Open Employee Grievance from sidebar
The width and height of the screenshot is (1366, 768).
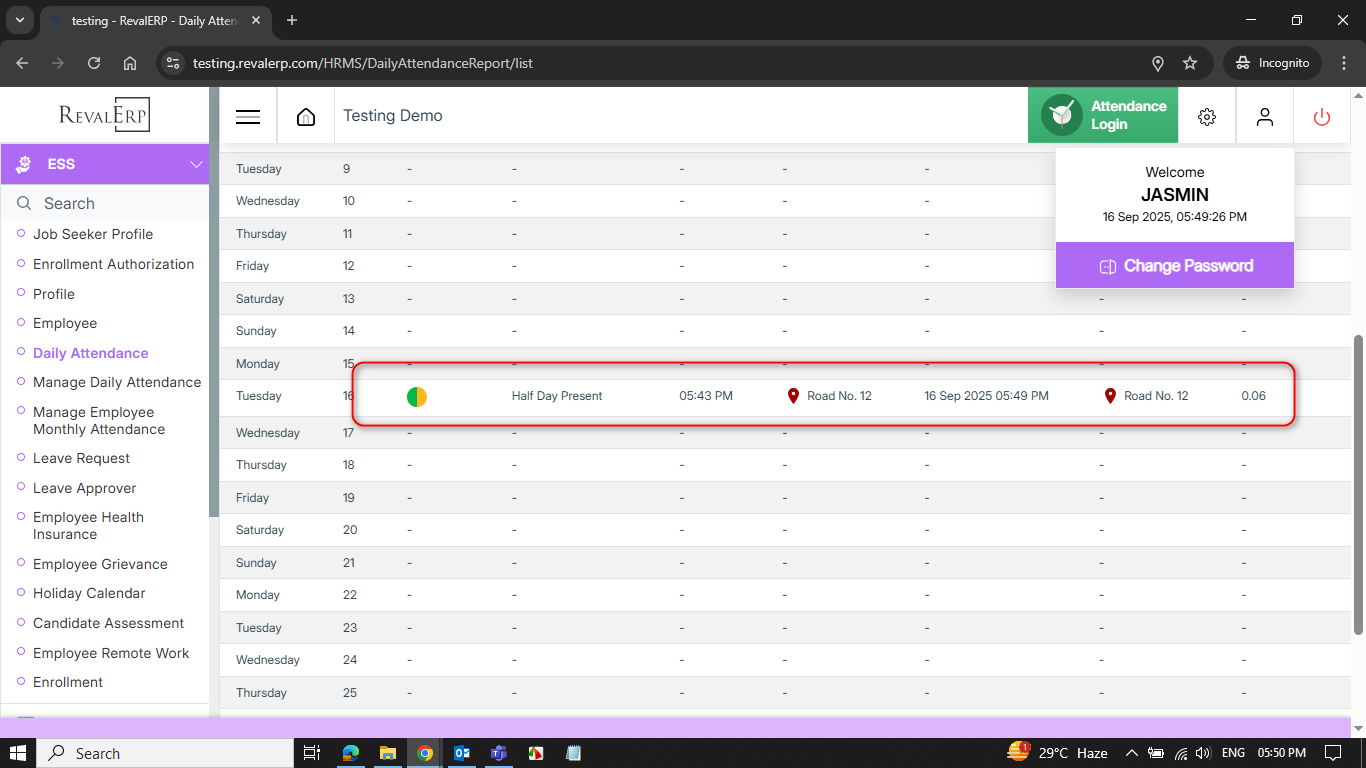pyautogui.click(x=100, y=564)
